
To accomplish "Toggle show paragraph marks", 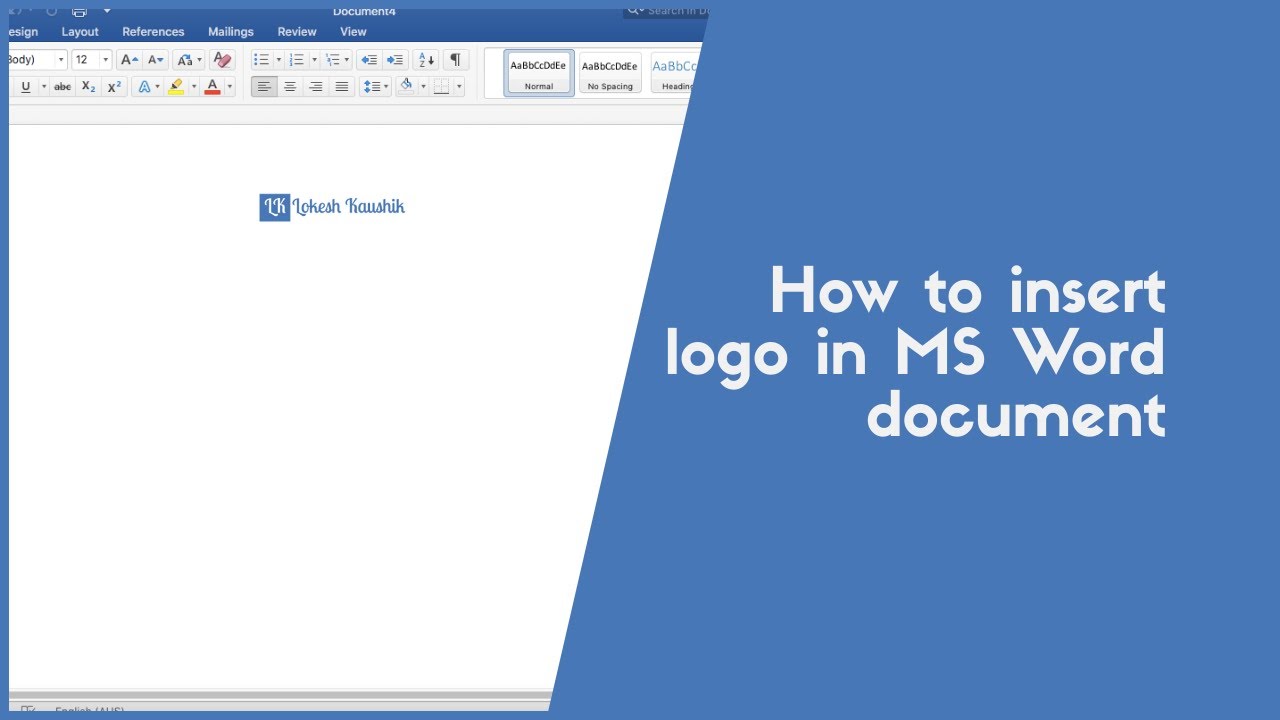I will click(455, 60).
